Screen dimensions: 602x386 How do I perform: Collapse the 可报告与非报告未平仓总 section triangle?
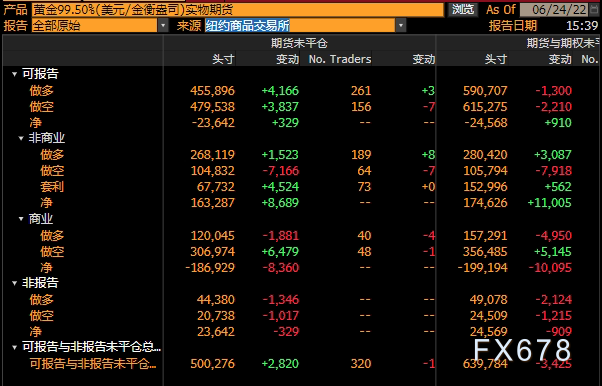click(x=15, y=348)
